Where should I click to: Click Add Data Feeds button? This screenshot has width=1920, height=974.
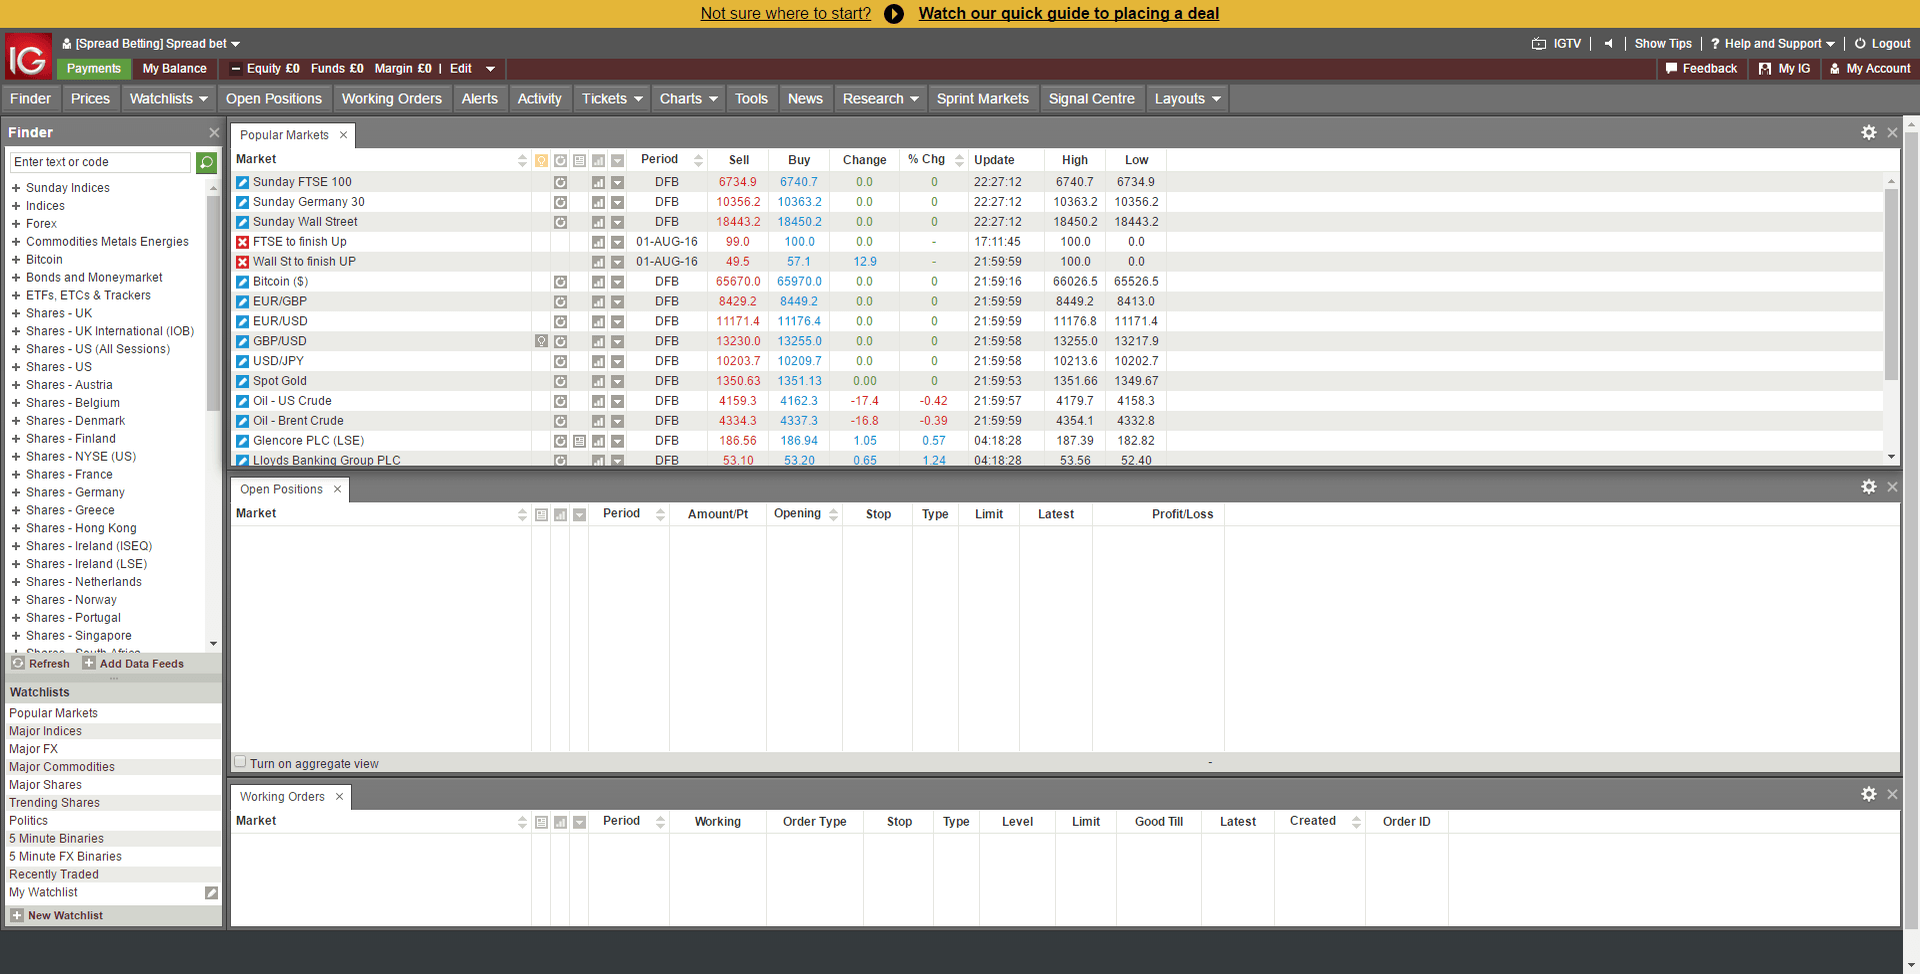point(133,664)
